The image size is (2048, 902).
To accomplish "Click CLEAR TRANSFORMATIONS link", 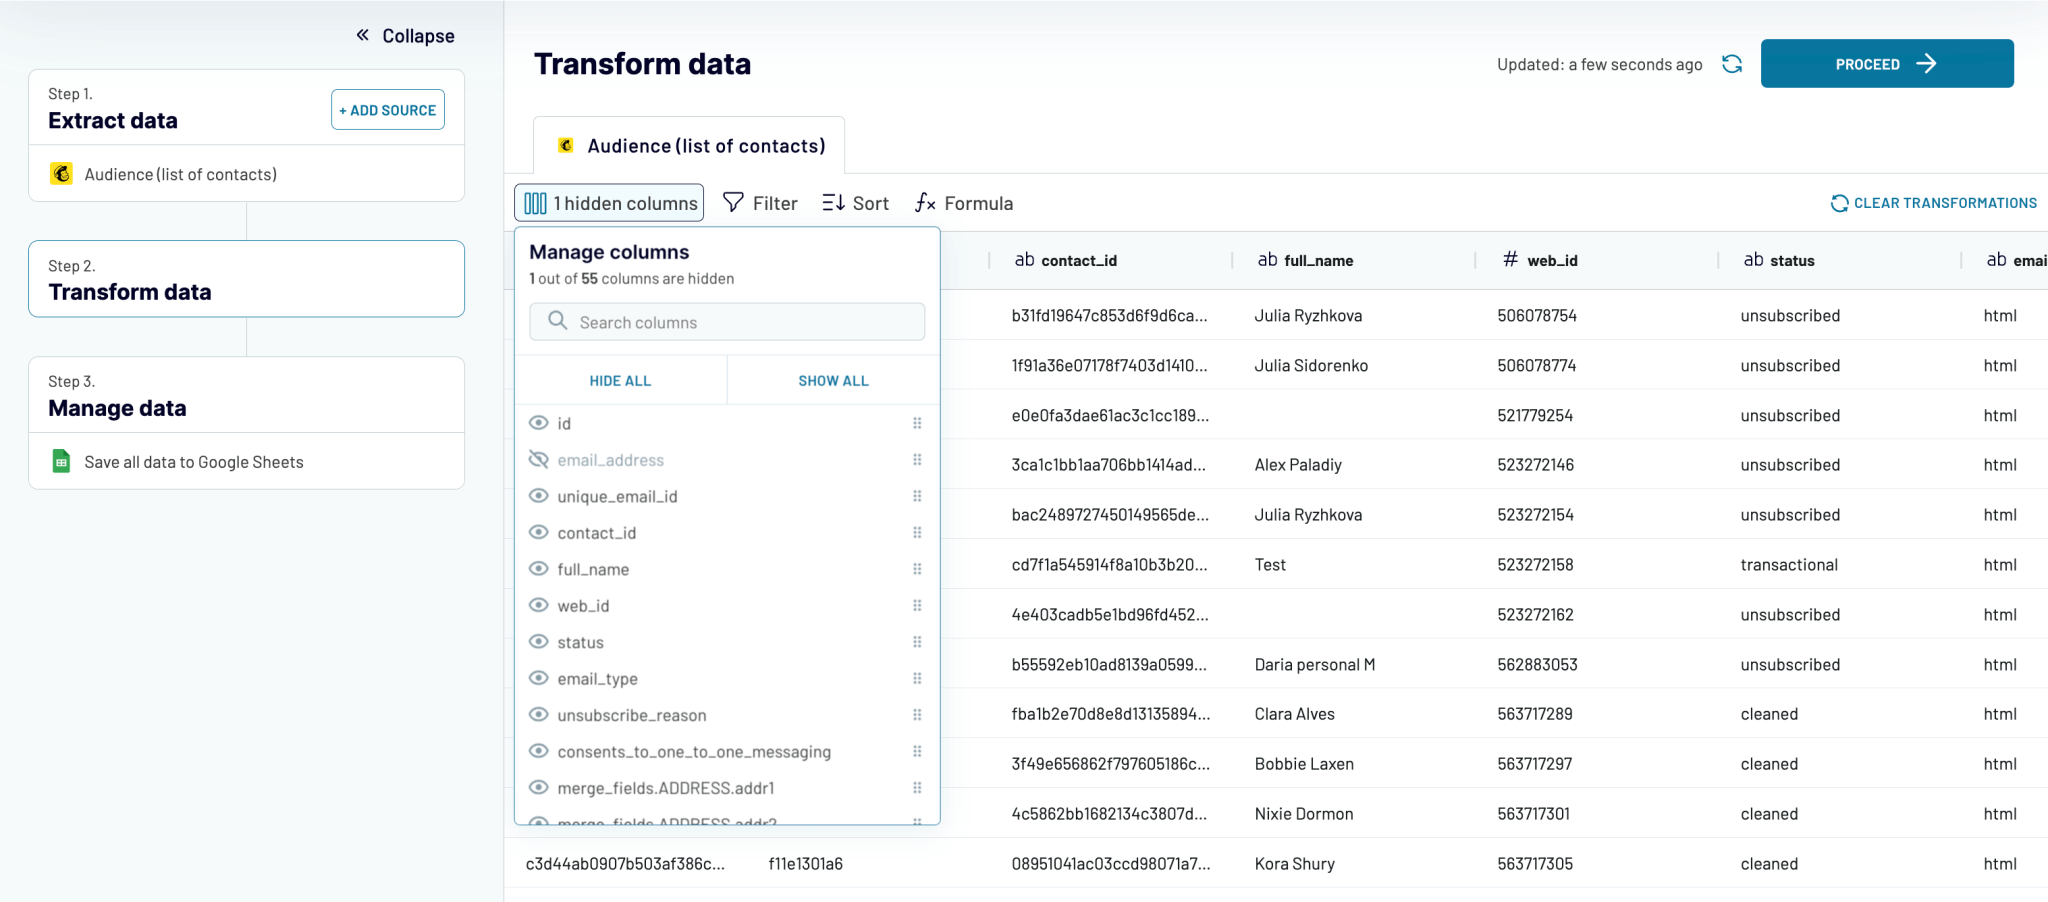I will pyautogui.click(x=1933, y=203).
